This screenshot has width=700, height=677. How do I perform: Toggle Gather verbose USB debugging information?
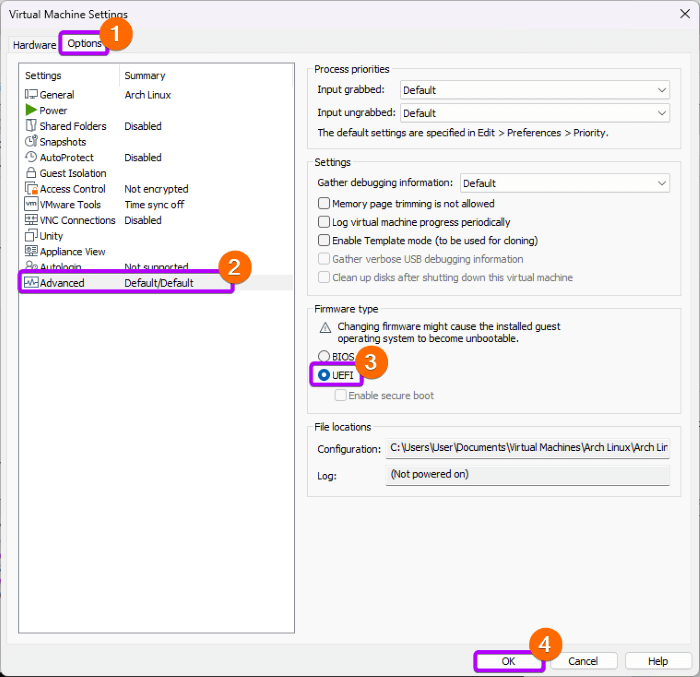click(x=324, y=259)
